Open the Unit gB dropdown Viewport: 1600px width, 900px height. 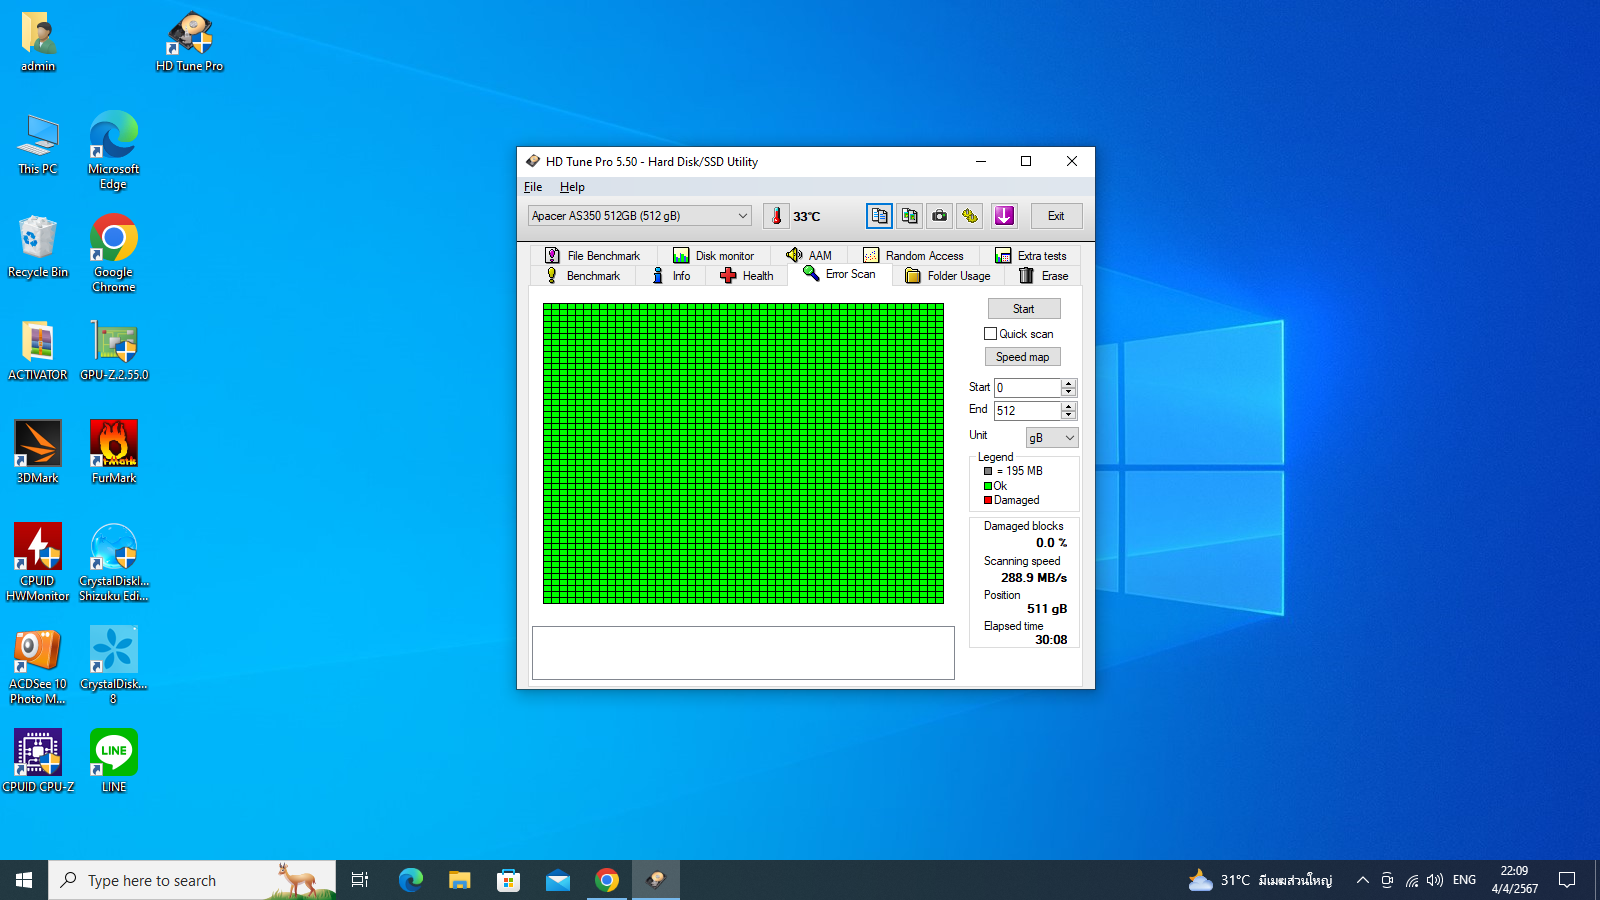point(1052,438)
